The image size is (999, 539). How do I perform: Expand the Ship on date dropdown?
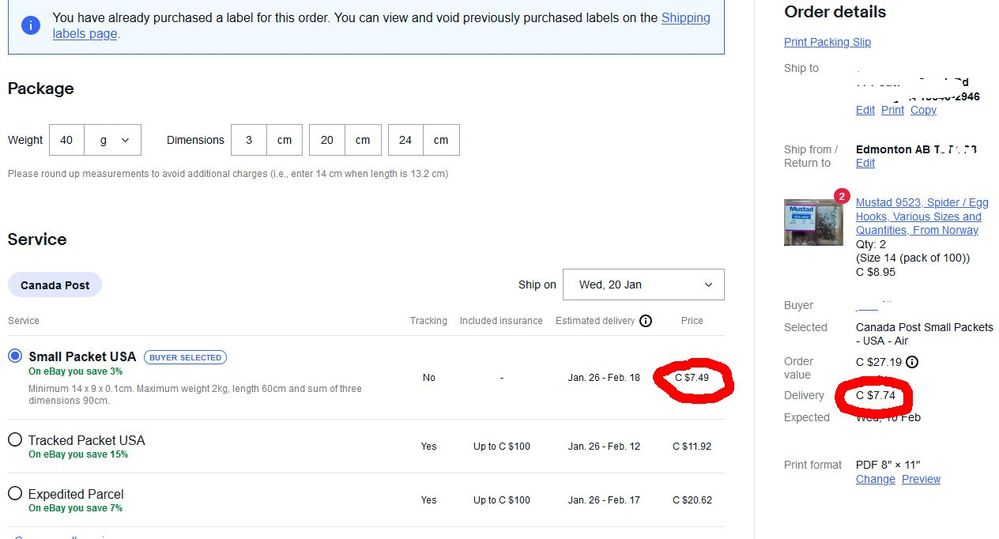point(644,285)
